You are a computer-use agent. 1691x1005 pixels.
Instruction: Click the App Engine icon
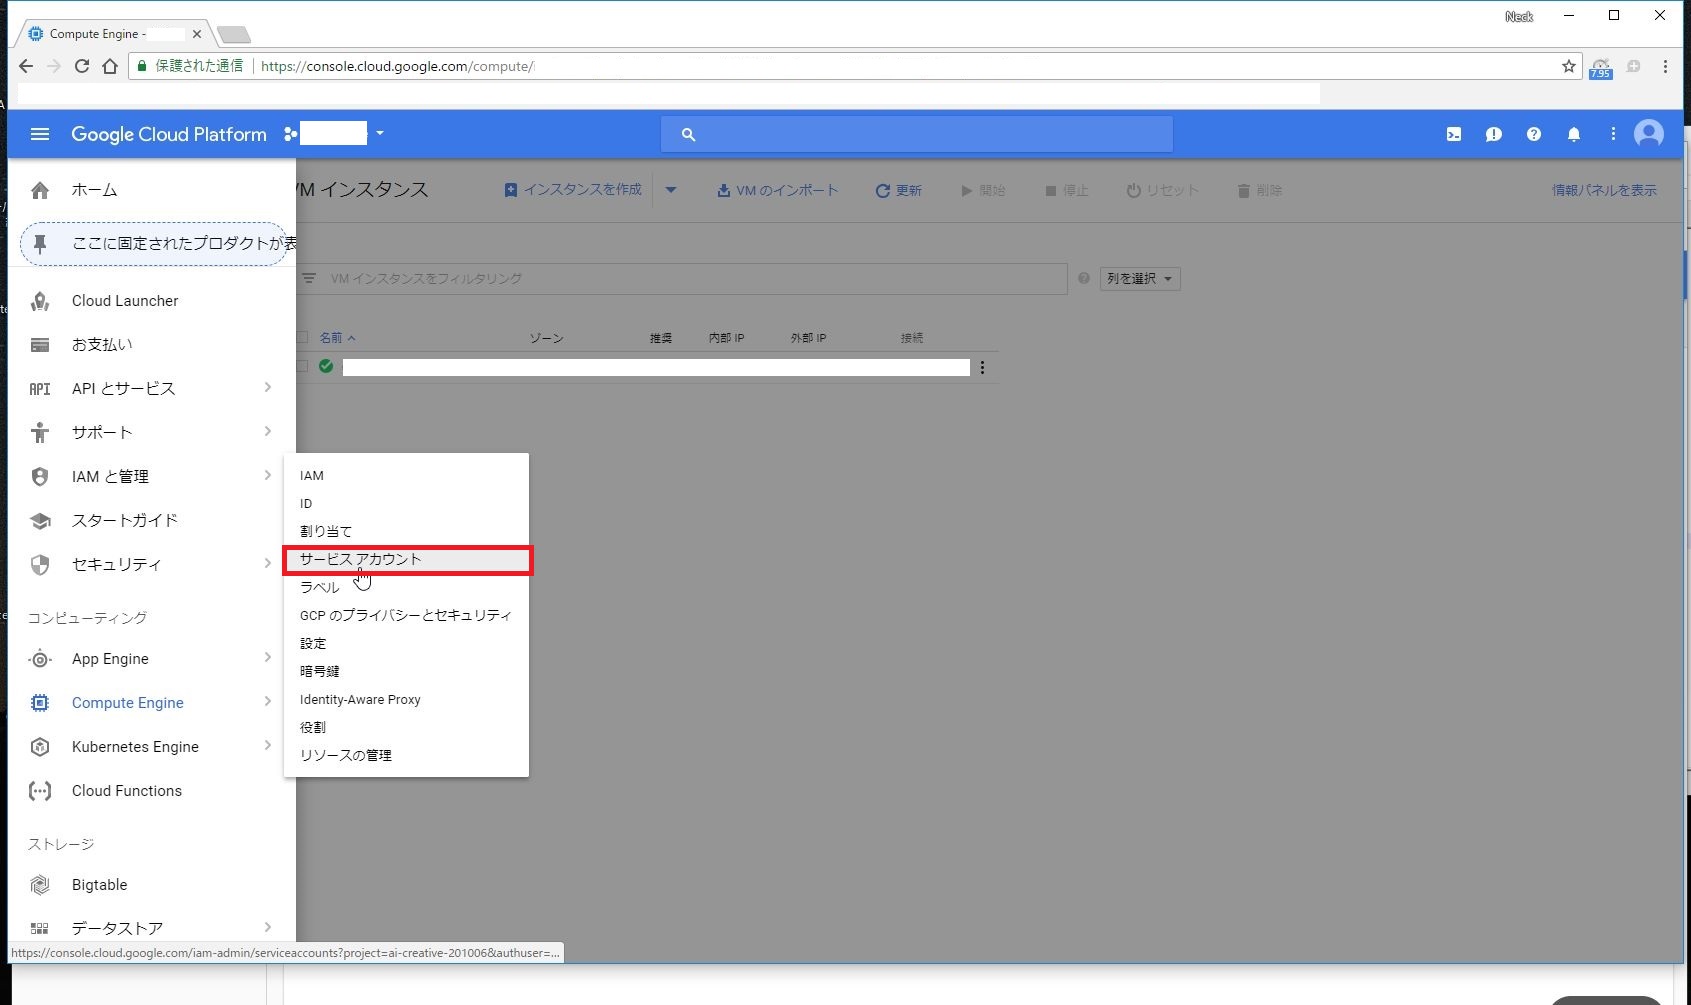click(x=40, y=659)
